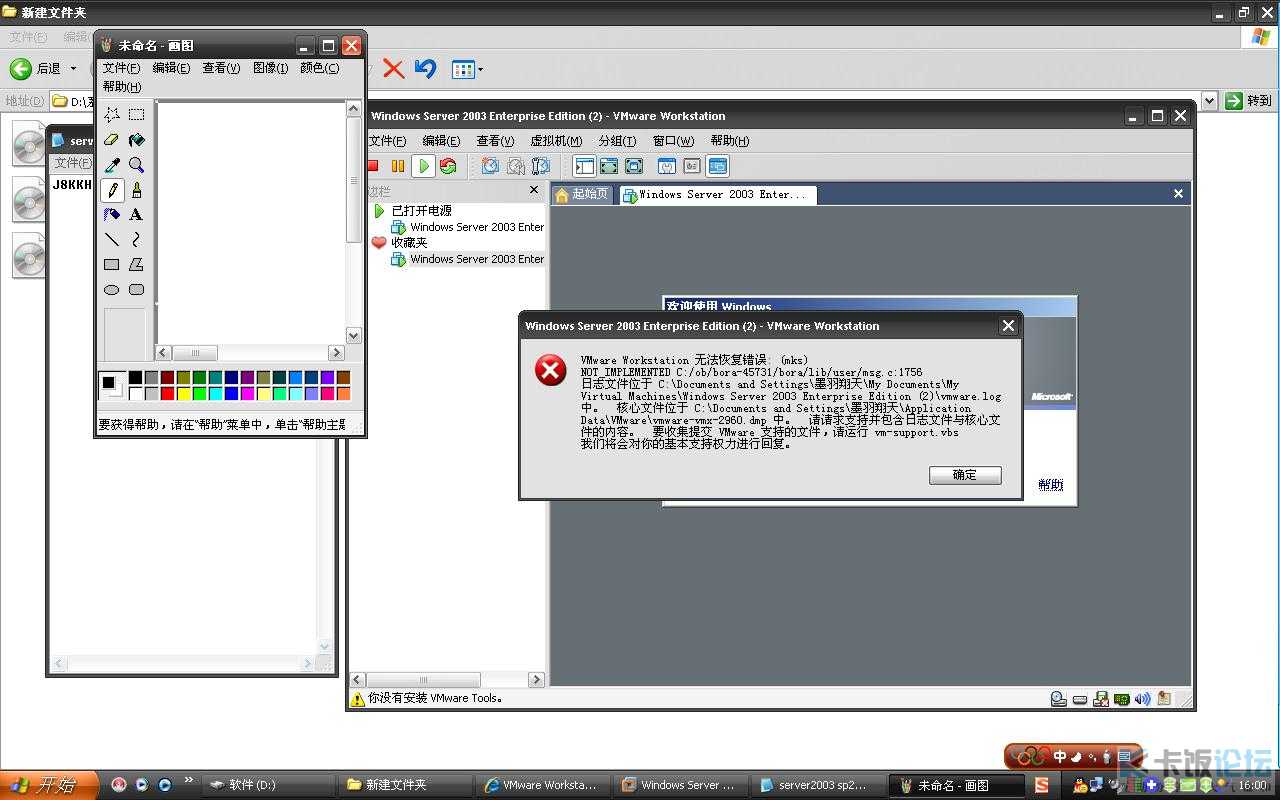Expand the Explorer address bar dropdown

pyautogui.click(x=1209, y=100)
